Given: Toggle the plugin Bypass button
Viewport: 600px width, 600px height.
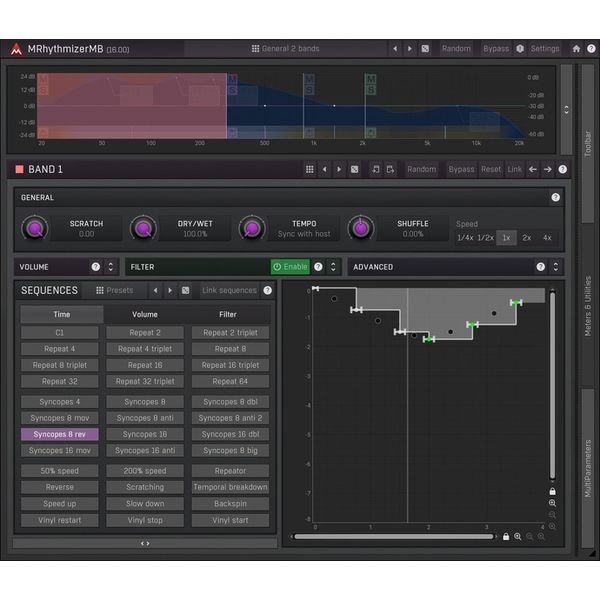Looking at the screenshot, I should click(495, 48).
